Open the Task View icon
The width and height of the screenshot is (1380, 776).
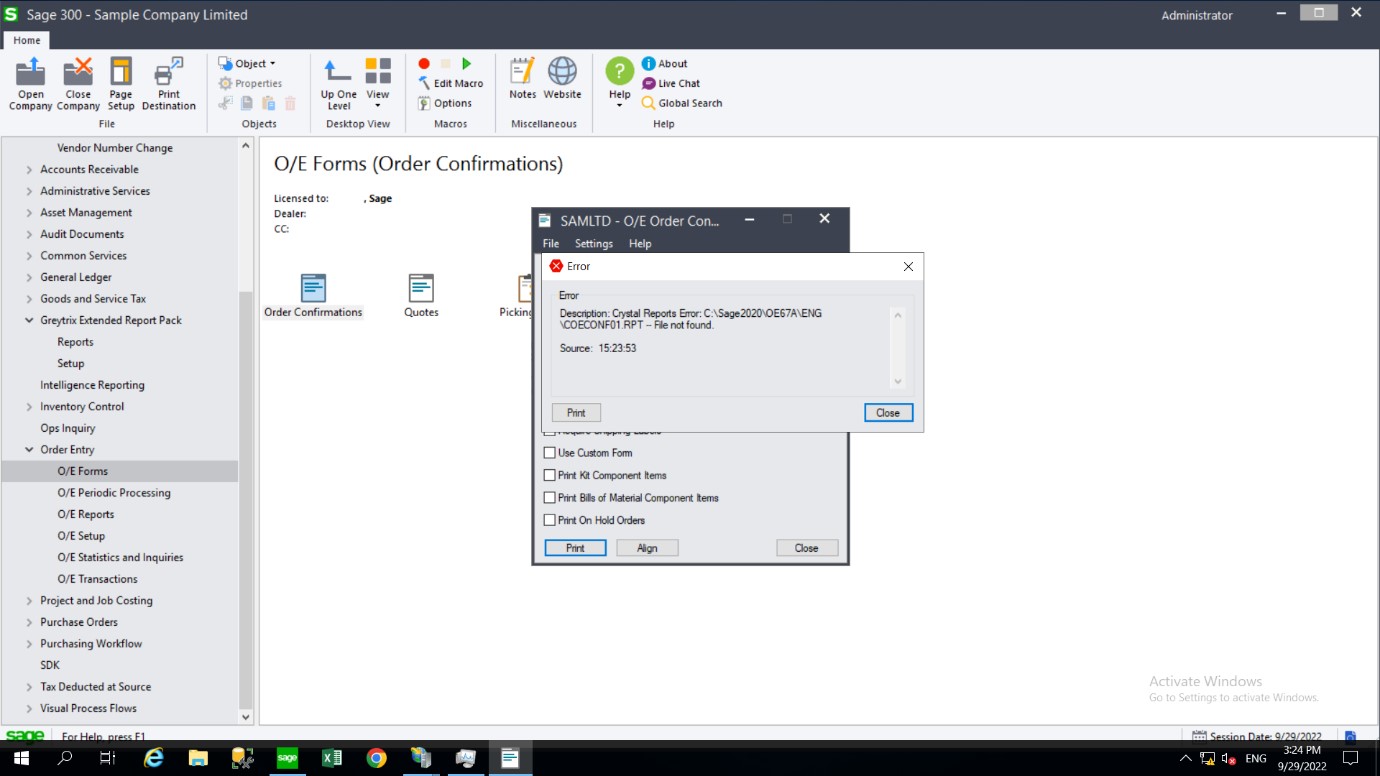tap(109, 758)
